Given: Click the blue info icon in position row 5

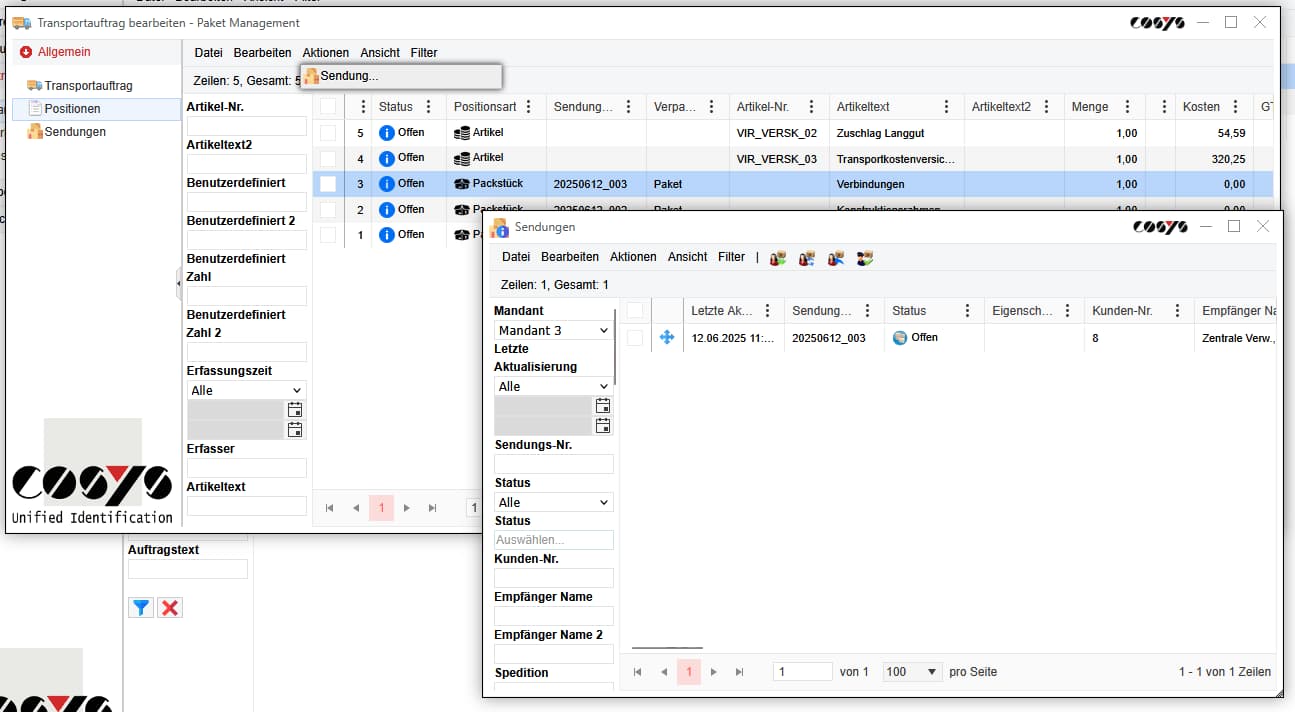Looking at the screenshot, I should coord(387,133).
